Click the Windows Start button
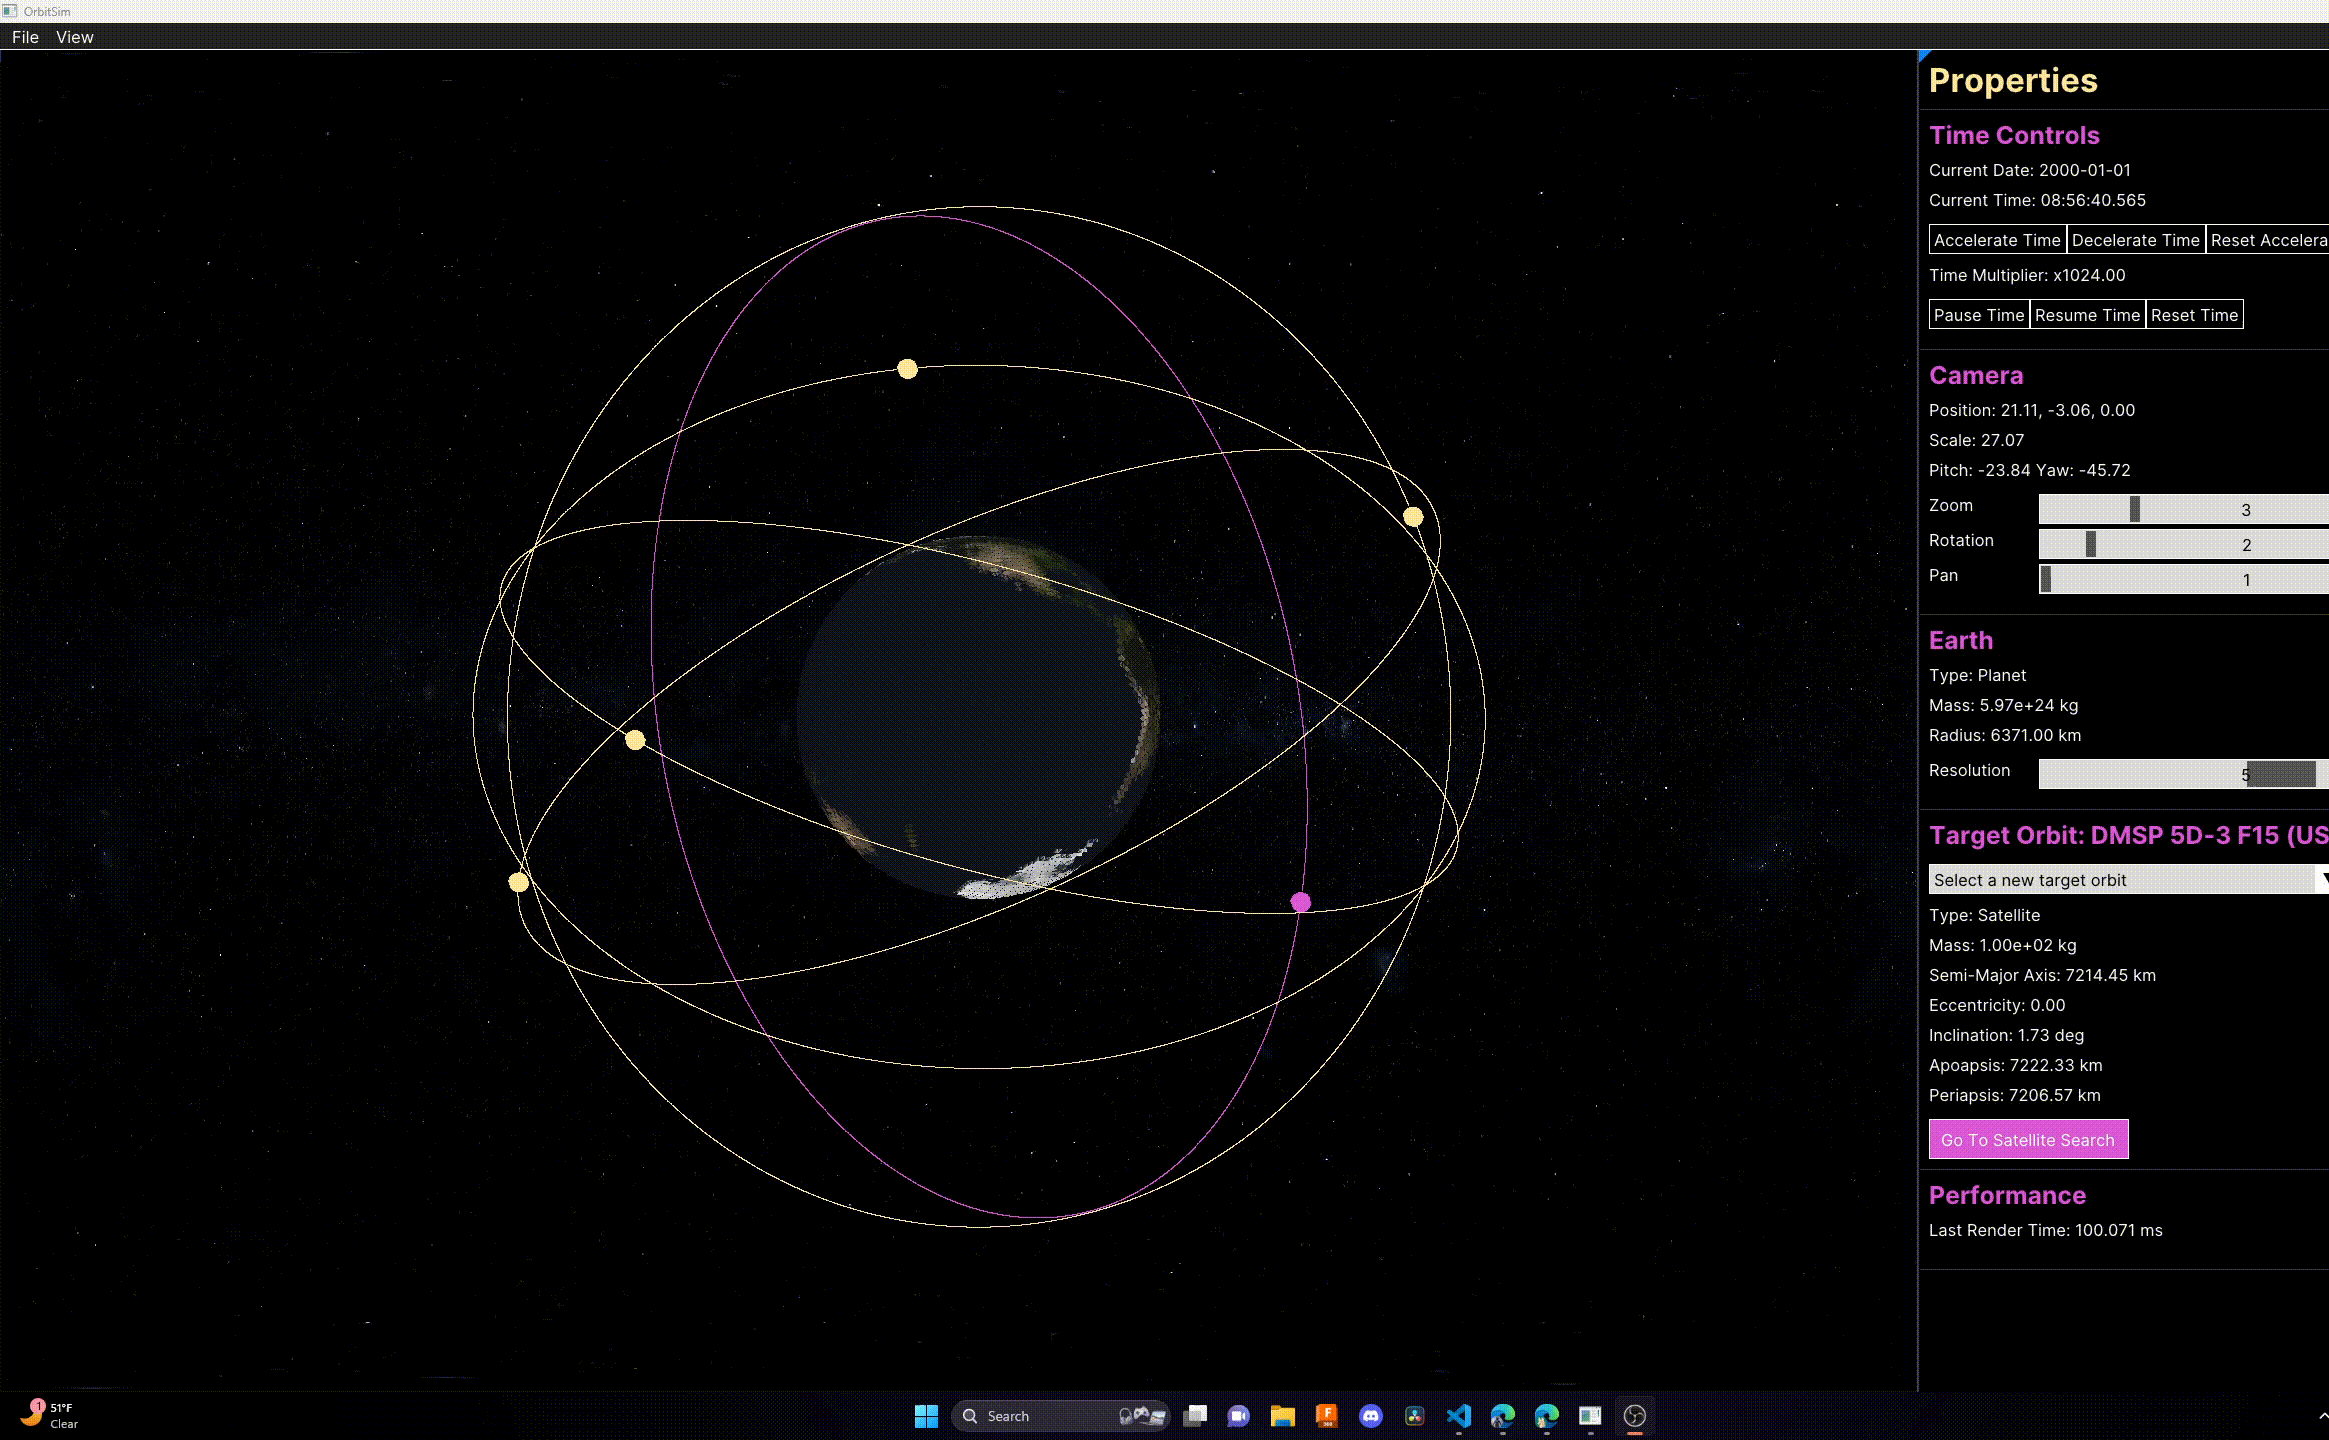Screen dimensions: 2329x1440 point(926,1415)
